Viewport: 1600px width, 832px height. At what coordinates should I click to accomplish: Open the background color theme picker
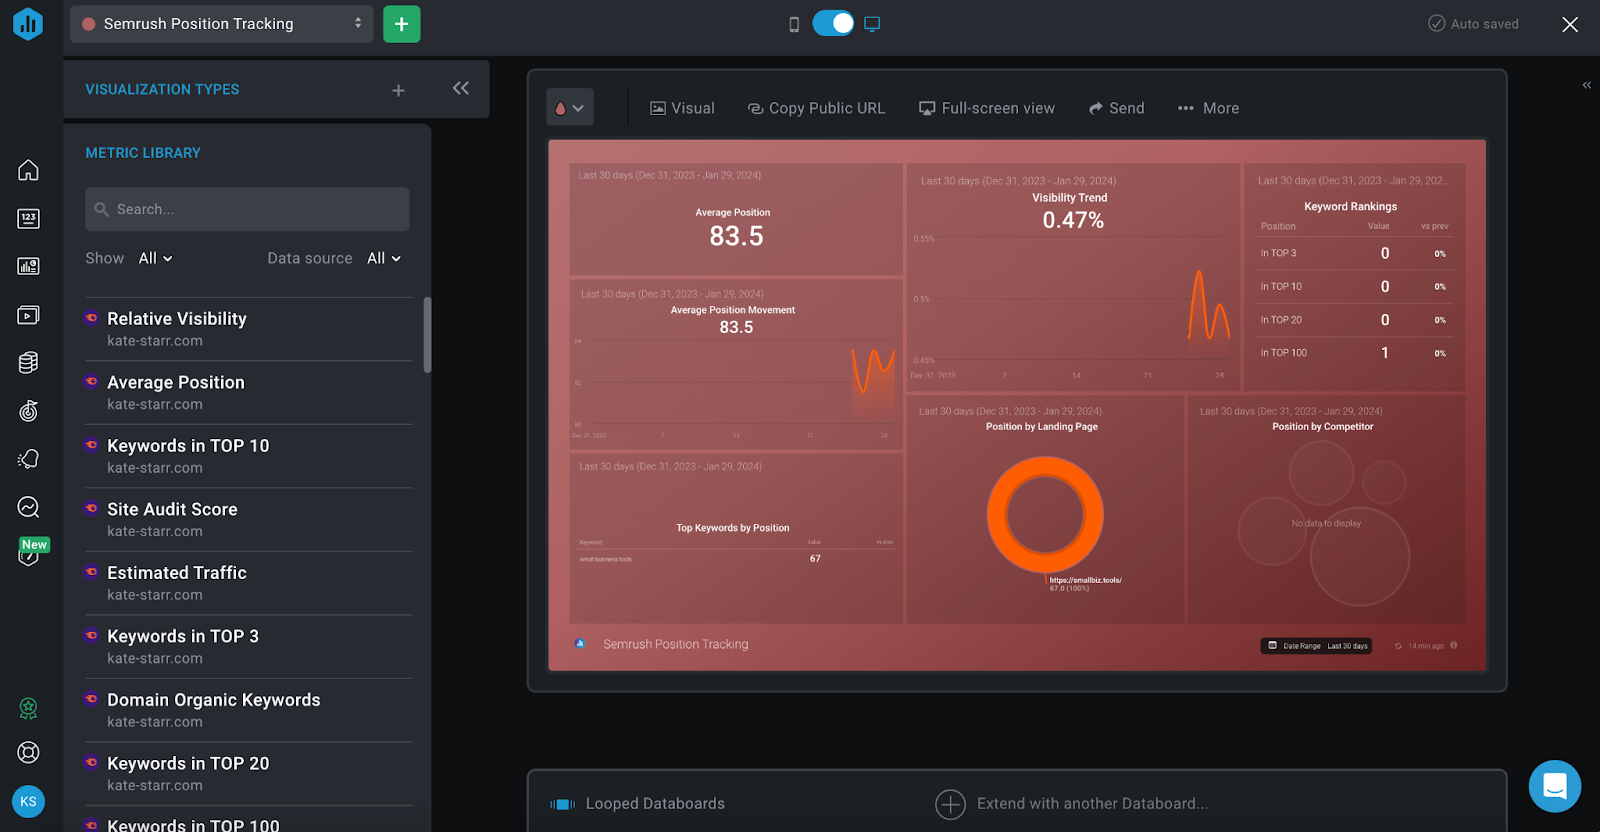click(569, 108)
